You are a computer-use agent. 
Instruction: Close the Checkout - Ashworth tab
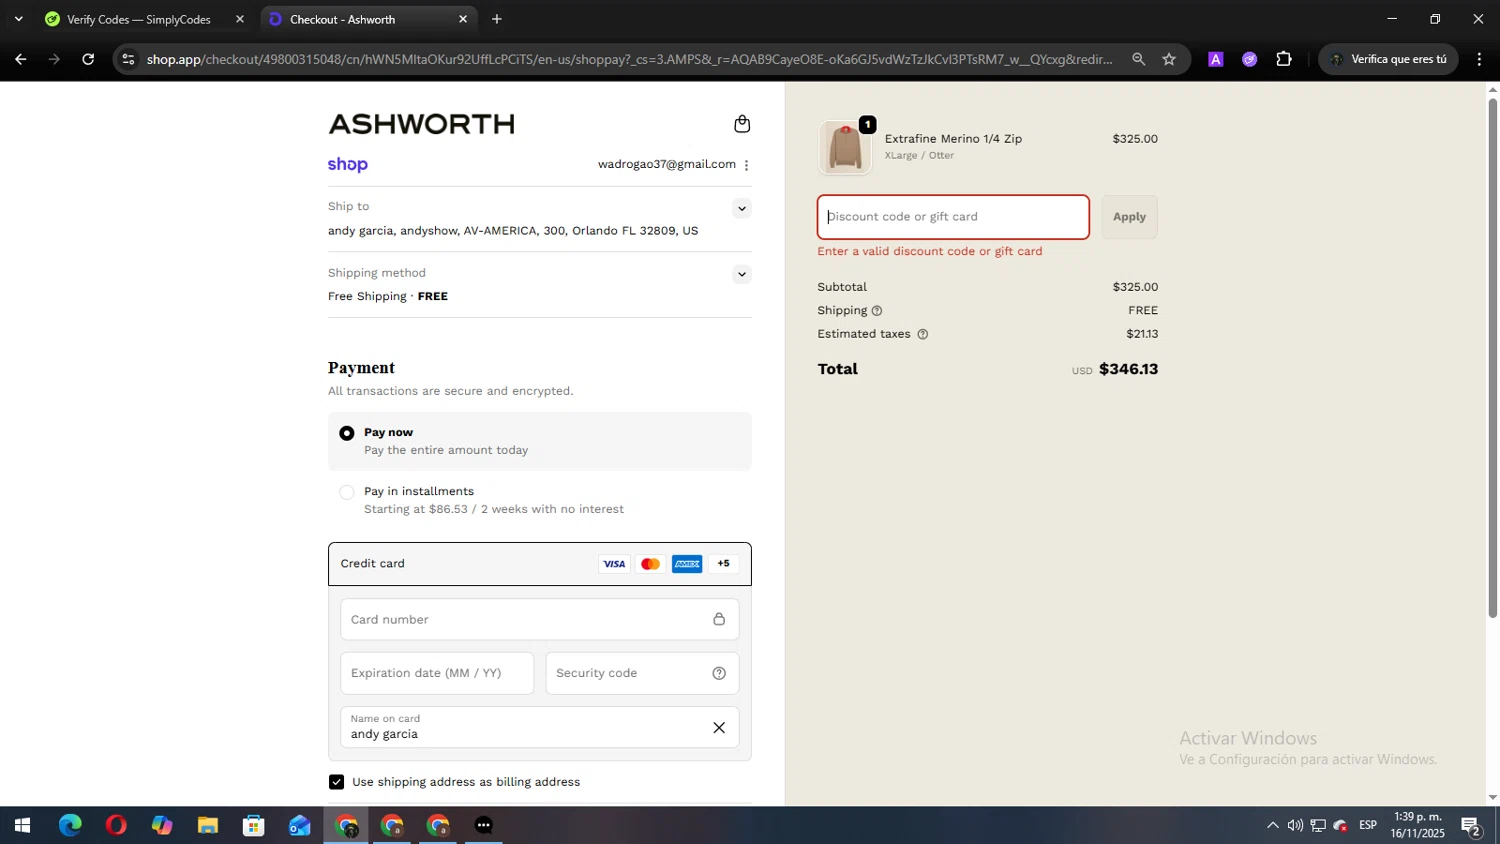(463, 19)
